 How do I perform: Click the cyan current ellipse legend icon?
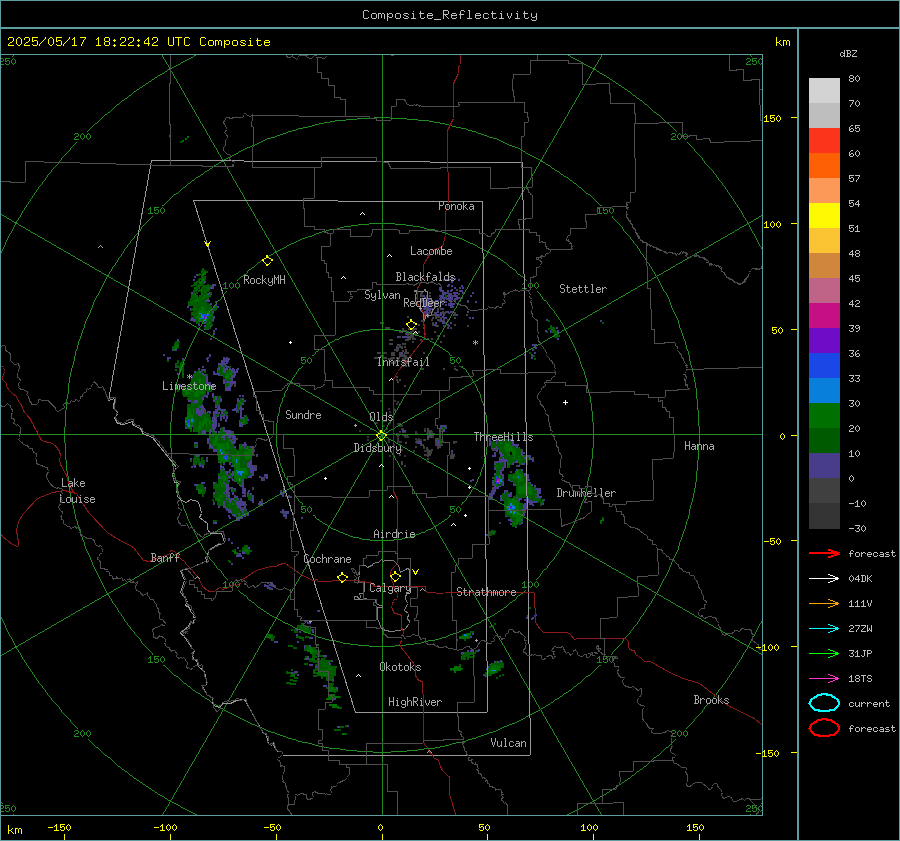tap(824, 703)
